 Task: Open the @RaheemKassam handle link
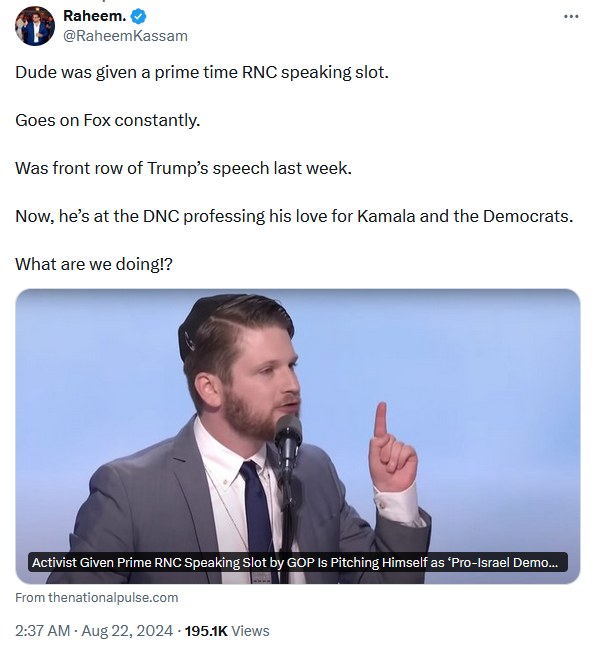point(125,36)
